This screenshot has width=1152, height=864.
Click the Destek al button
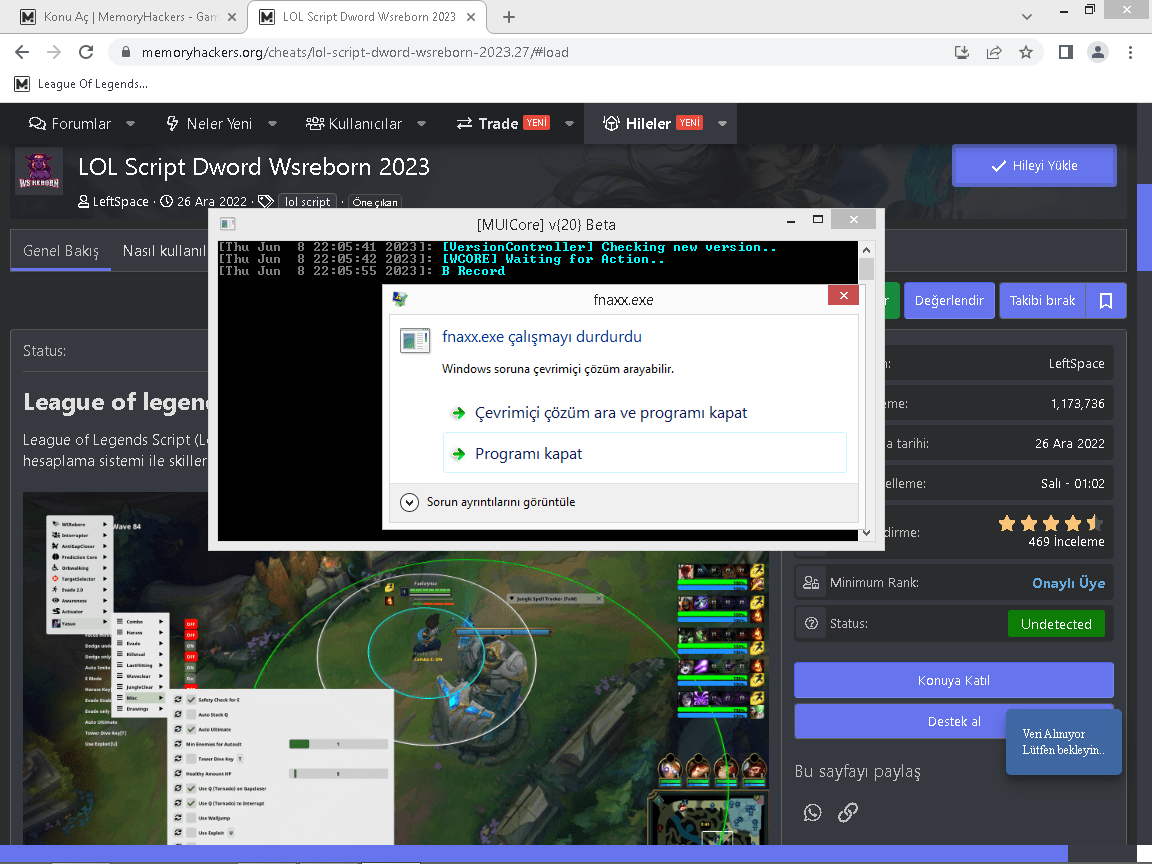954,721
